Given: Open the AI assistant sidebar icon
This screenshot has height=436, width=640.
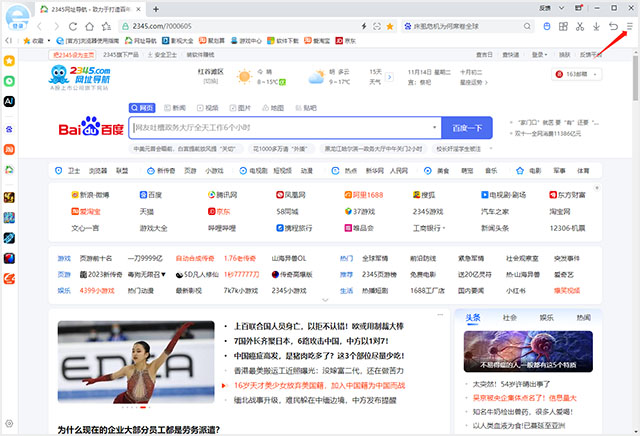Looking at the screenshot, I should [x=9, y=101].
